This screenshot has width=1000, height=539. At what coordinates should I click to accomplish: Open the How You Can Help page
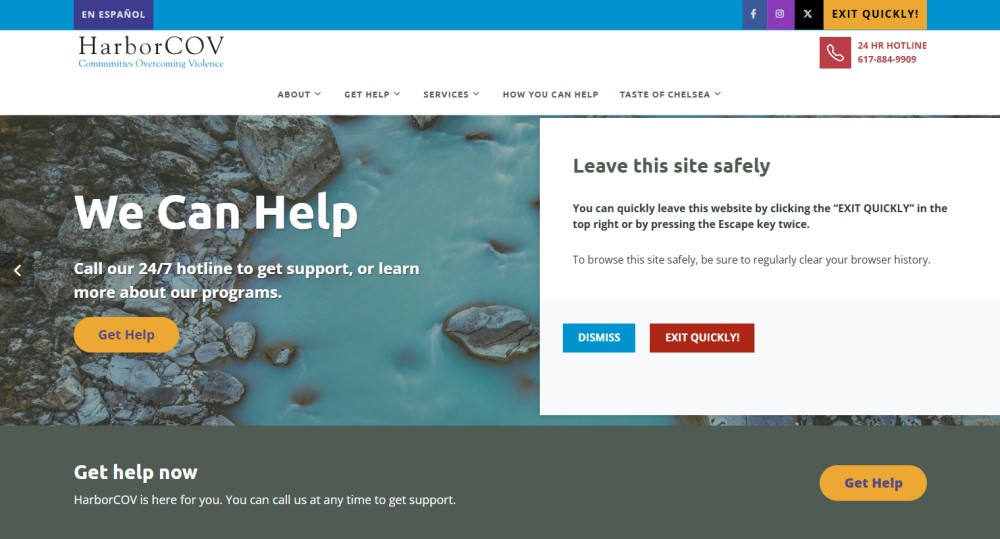(x=550, y=94)
